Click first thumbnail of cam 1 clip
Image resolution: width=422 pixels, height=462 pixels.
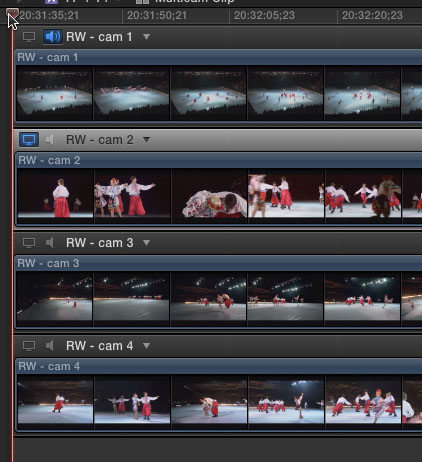pos(54,93)
